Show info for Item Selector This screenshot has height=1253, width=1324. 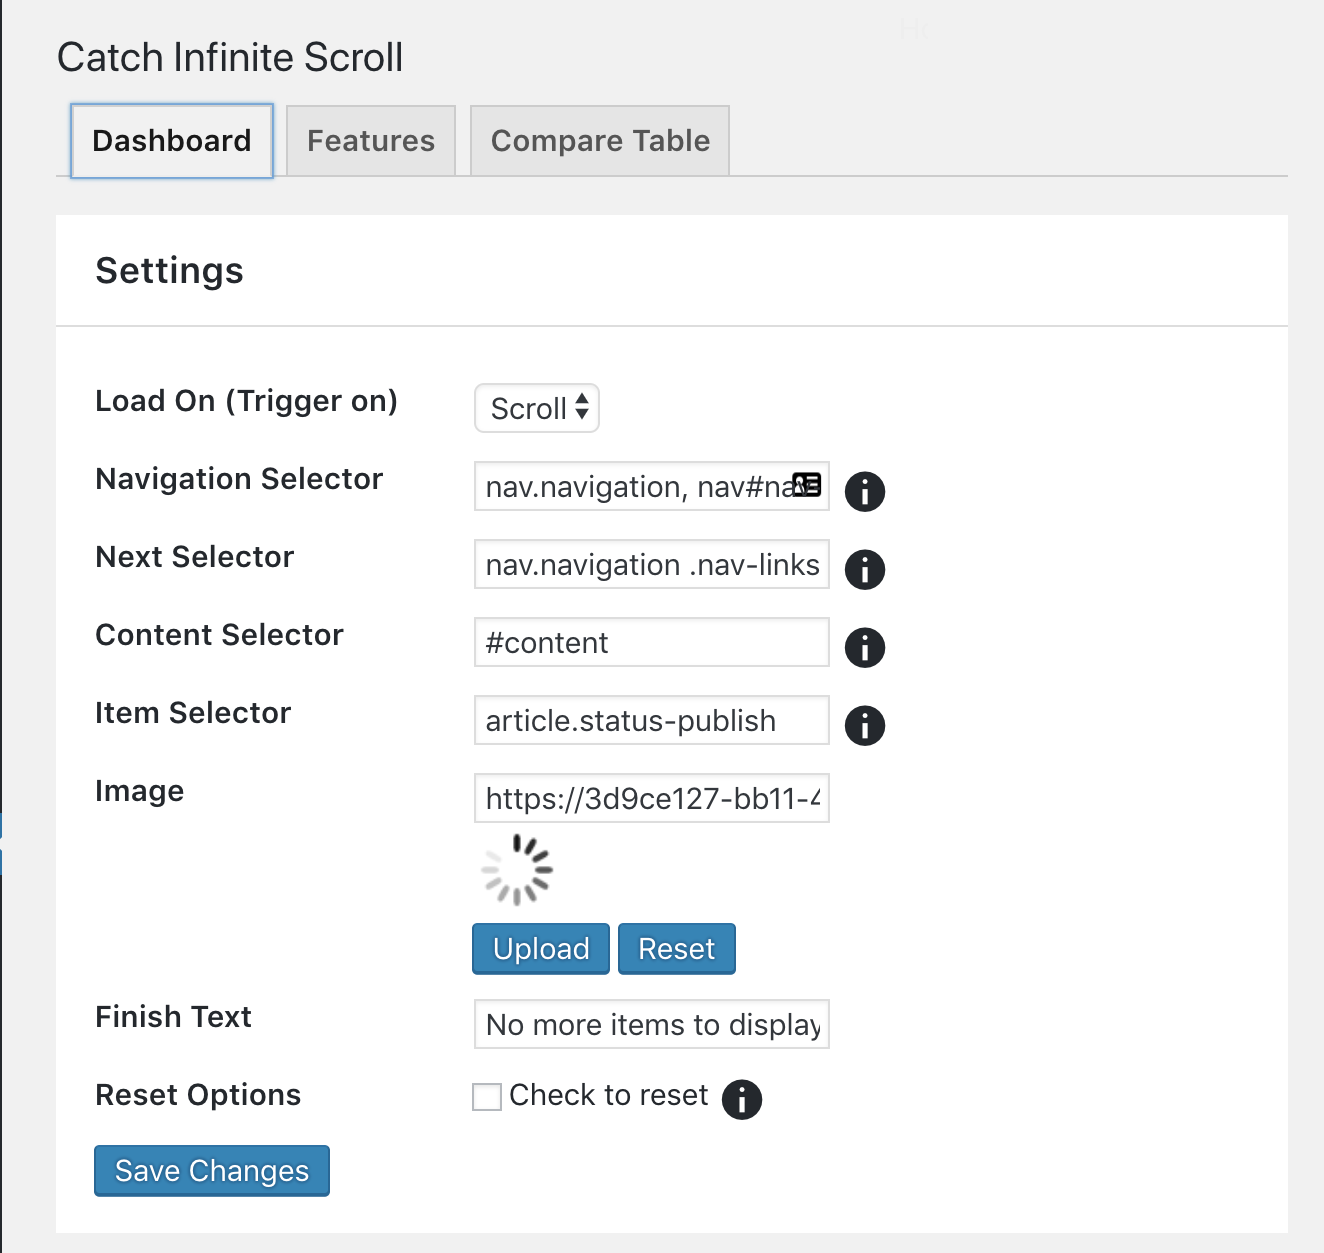865,725
